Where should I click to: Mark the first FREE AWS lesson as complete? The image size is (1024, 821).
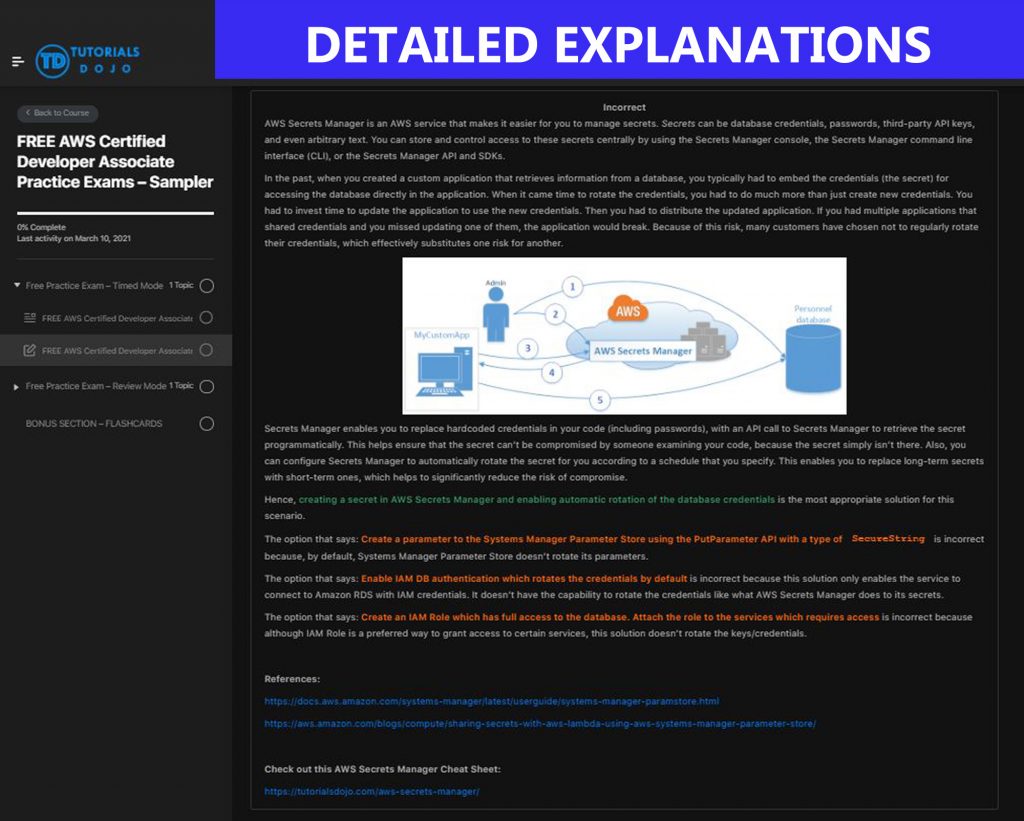click(x=206, y=318)
